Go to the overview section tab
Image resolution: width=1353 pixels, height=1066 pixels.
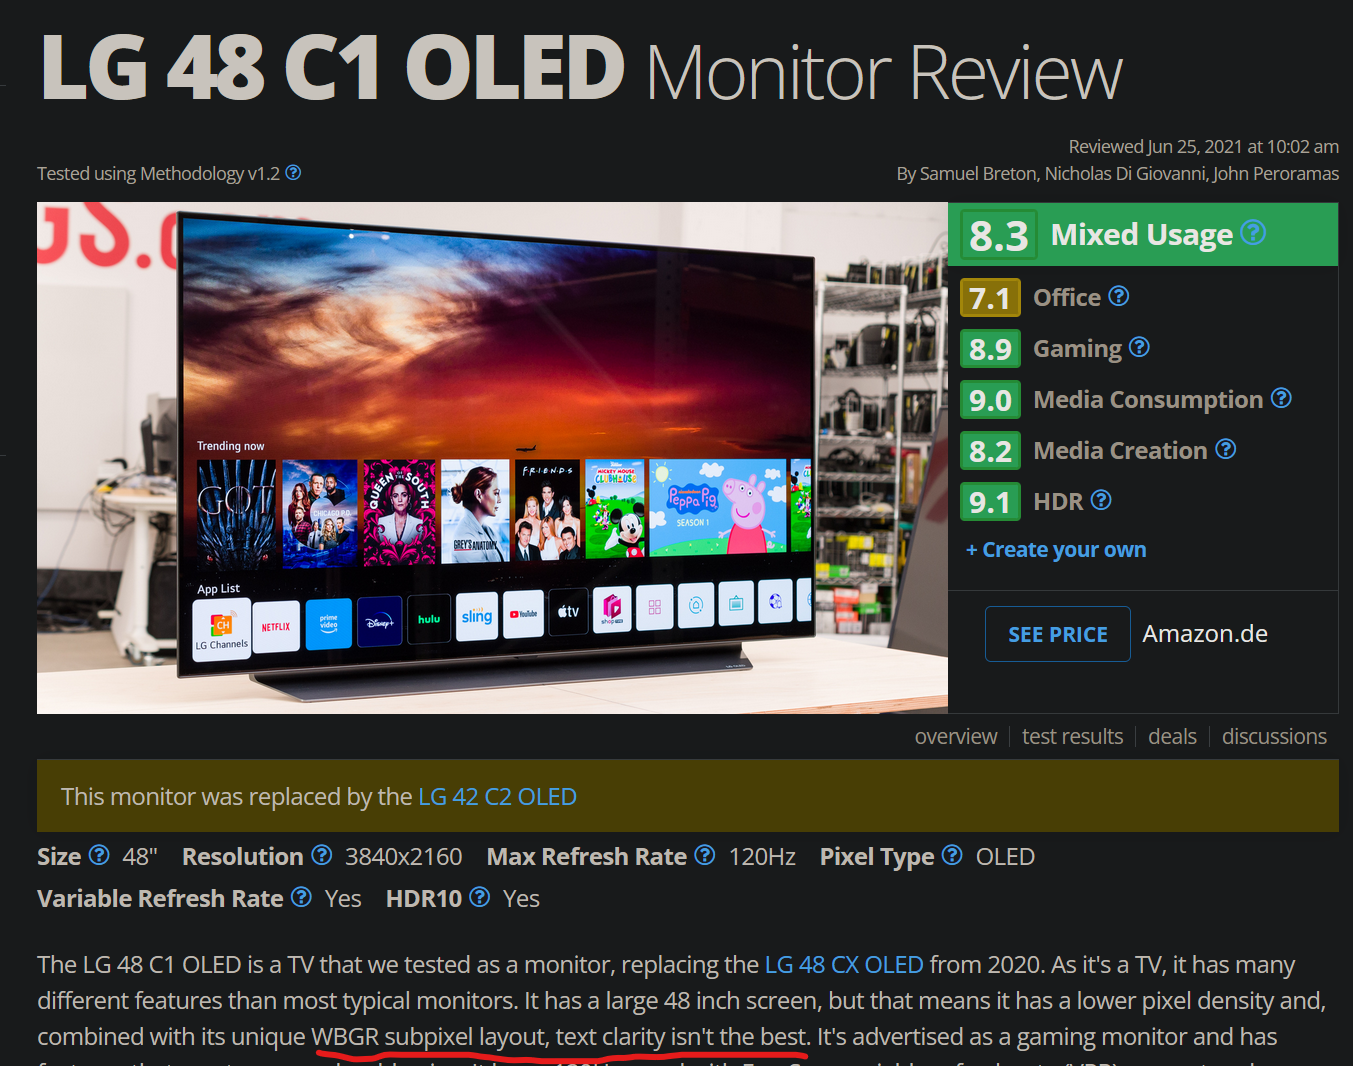tap(956, 737)
